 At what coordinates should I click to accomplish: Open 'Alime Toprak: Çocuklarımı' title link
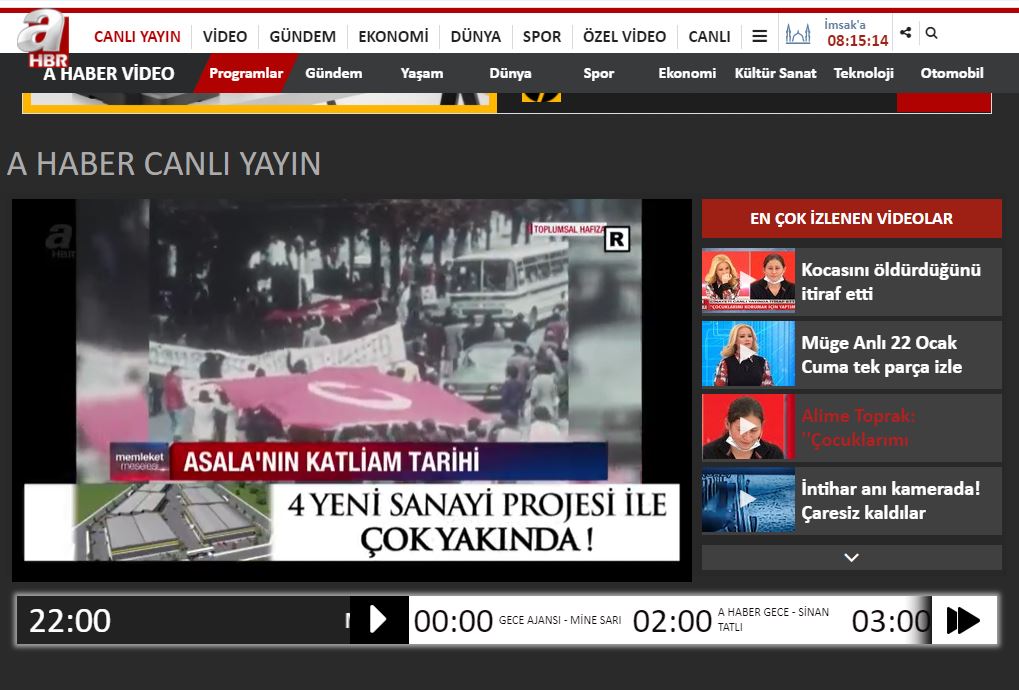click(858, 428)
